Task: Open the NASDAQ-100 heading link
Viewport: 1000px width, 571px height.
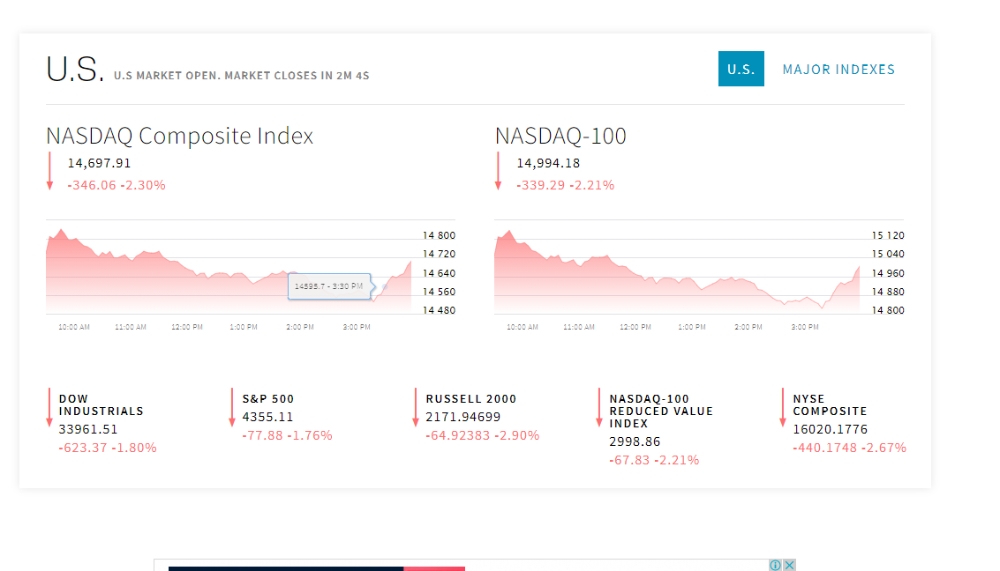Action: point(561,136)
